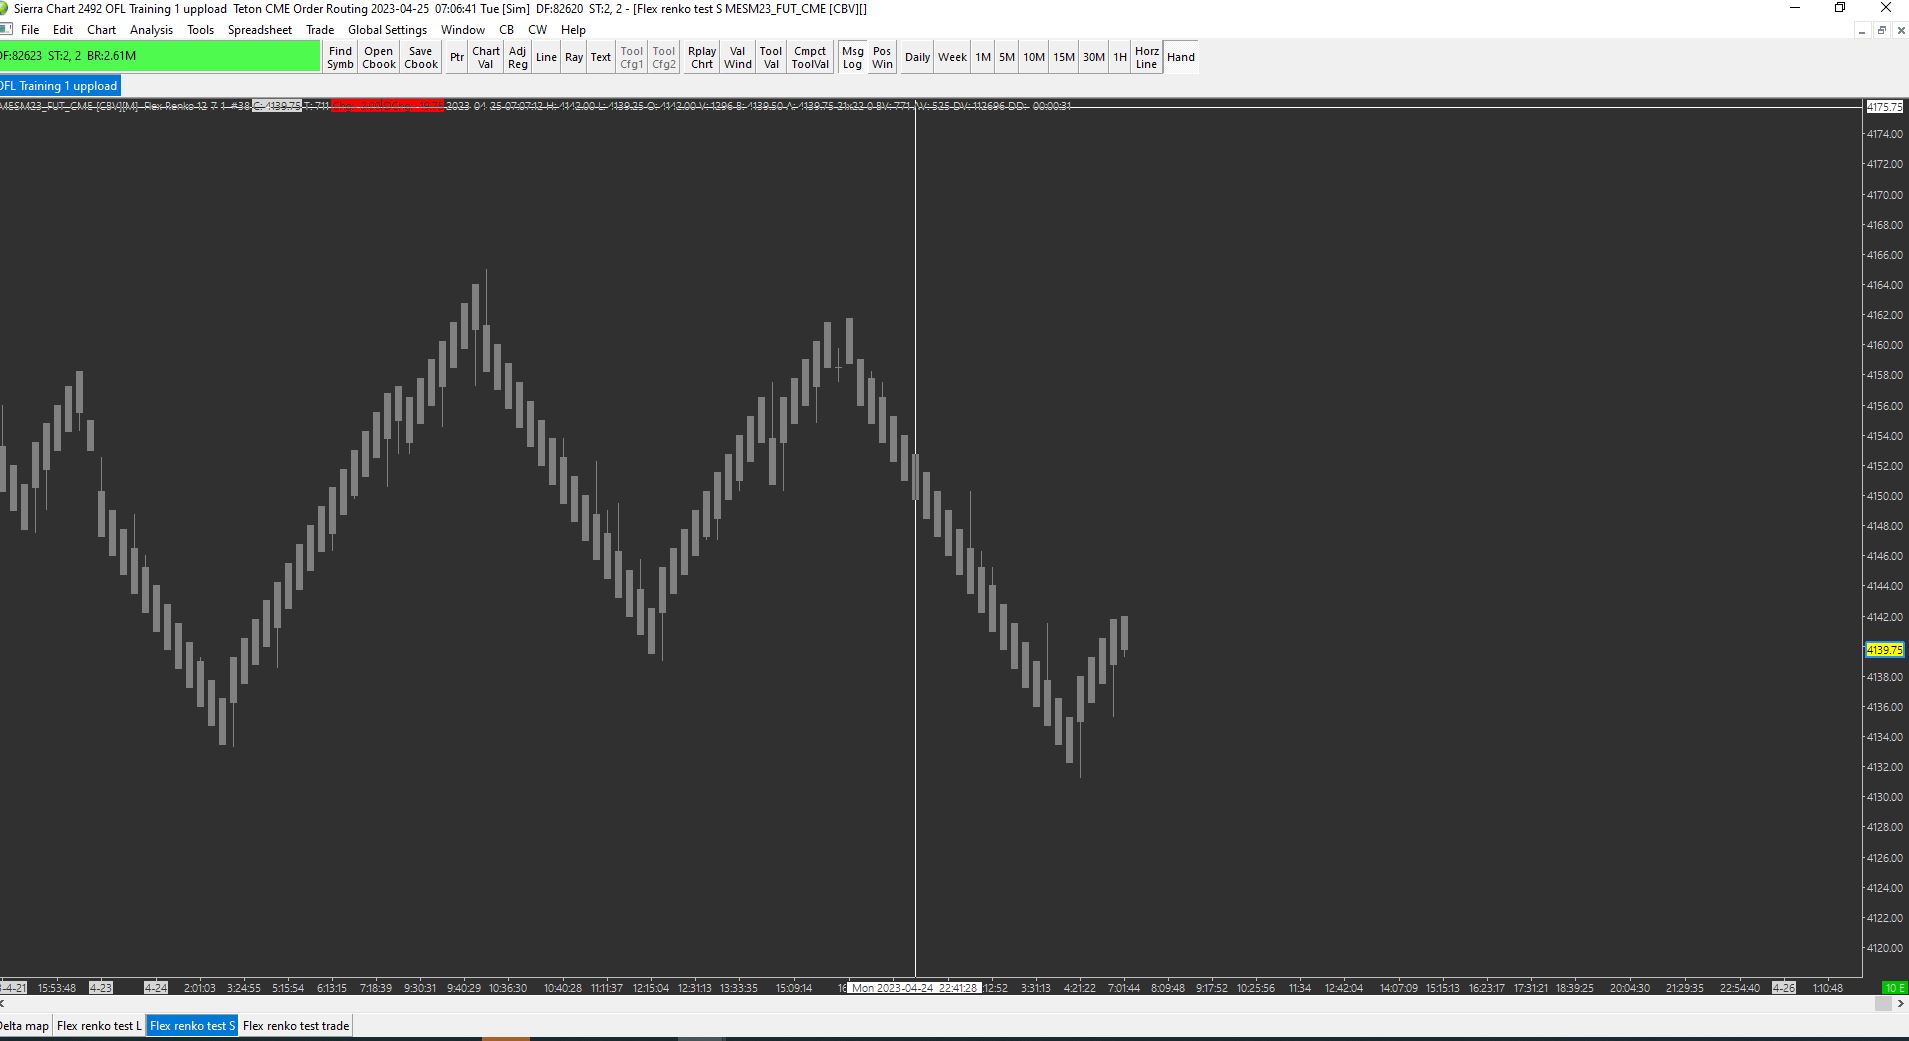Viewport: 1909px width, 1041px height.
Task: Click the chart scrollbar right arrow
Action: pos(1900,1004)
